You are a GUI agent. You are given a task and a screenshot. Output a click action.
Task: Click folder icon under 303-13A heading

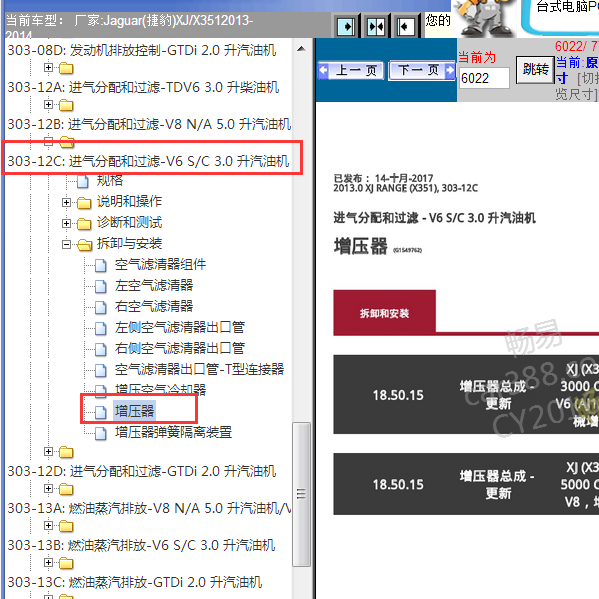tap(66, 526)
